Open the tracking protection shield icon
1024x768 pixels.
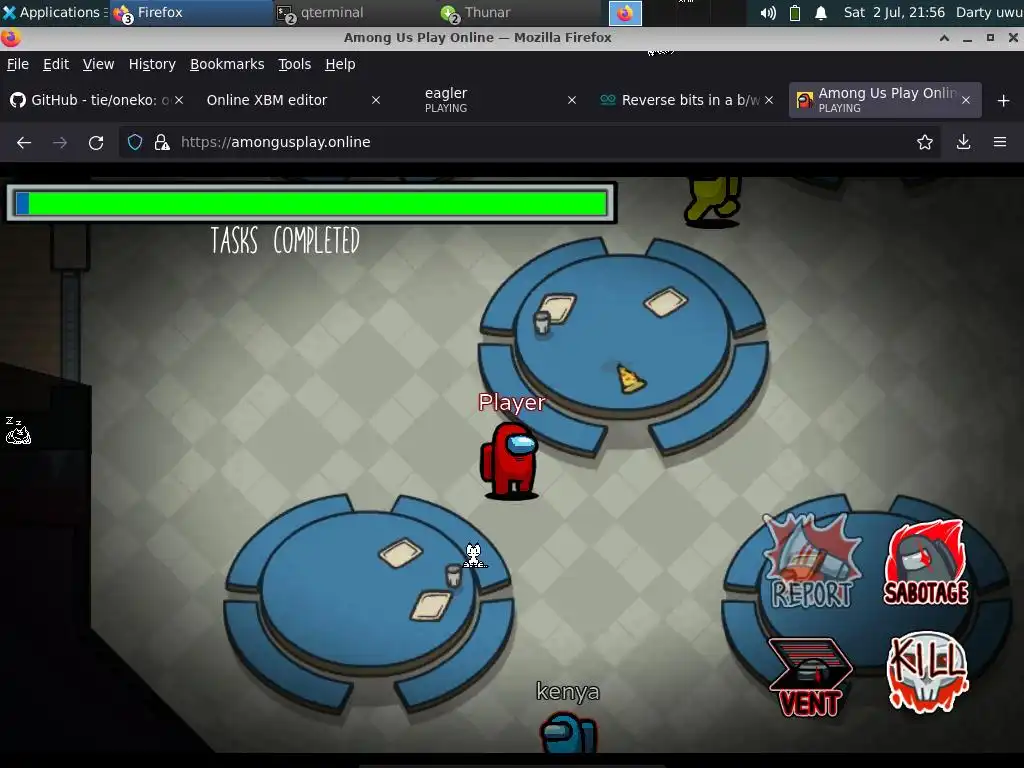click(x=135, y=142)
